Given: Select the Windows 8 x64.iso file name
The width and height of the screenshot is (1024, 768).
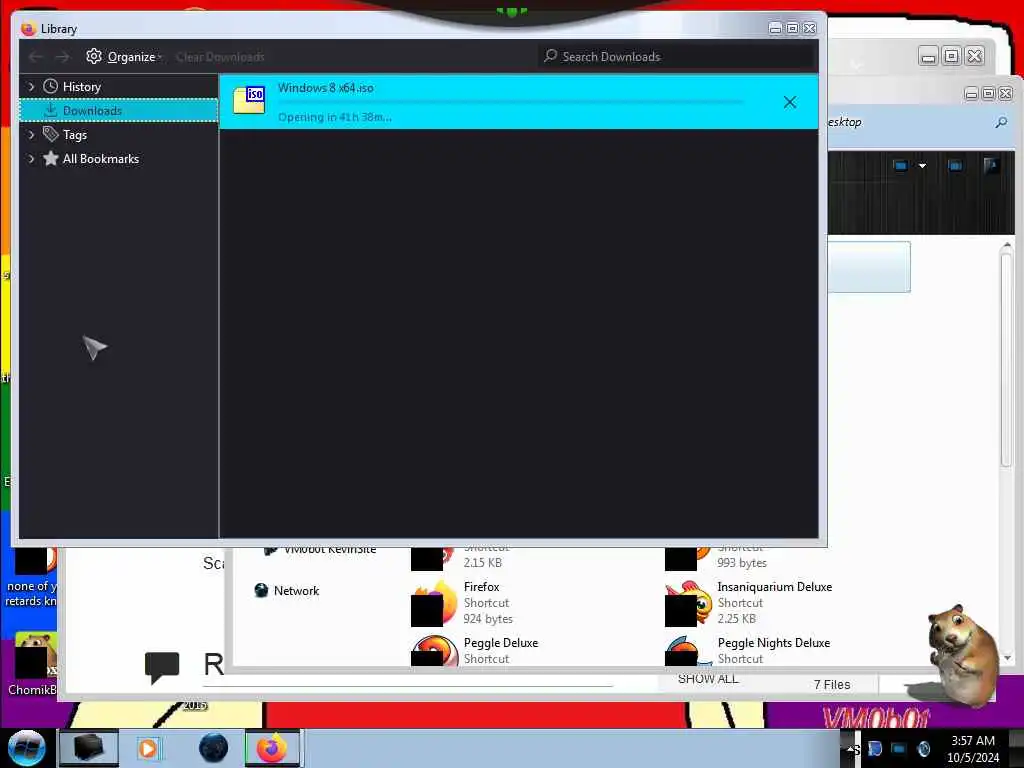Looking at the screenshot, I should [326, 88].
